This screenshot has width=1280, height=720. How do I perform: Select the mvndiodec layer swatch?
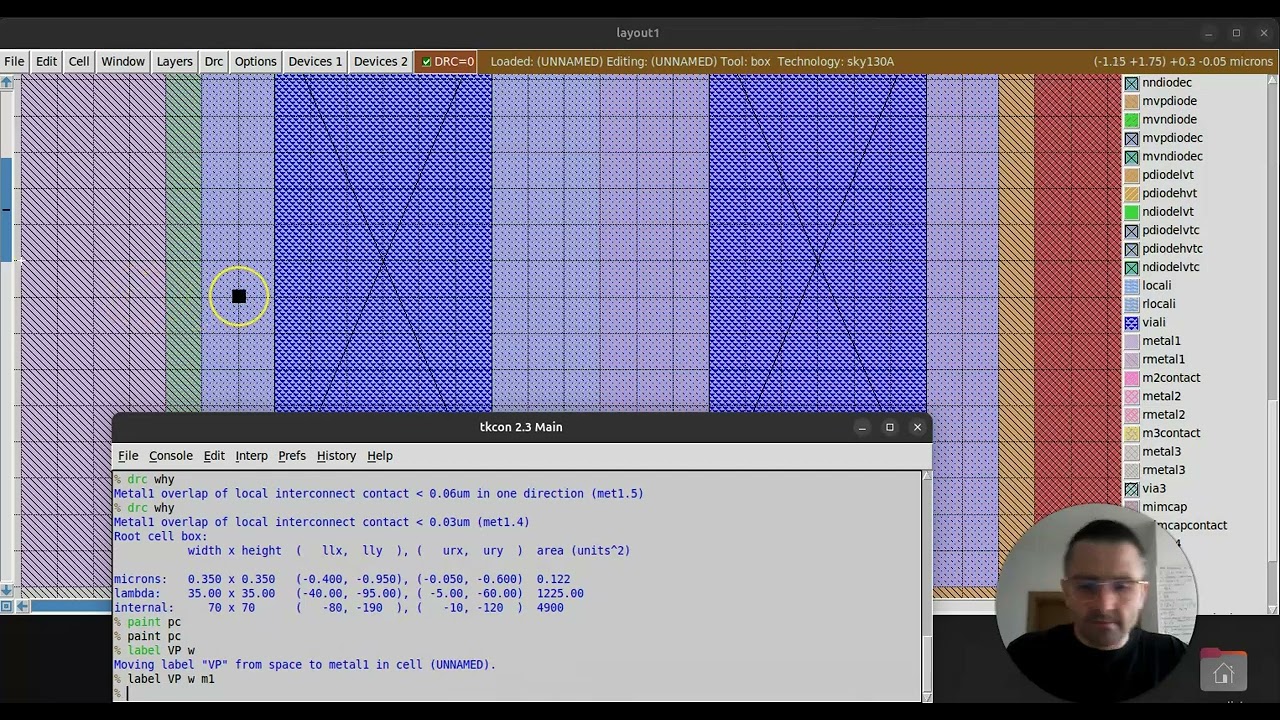(1132, 157)
